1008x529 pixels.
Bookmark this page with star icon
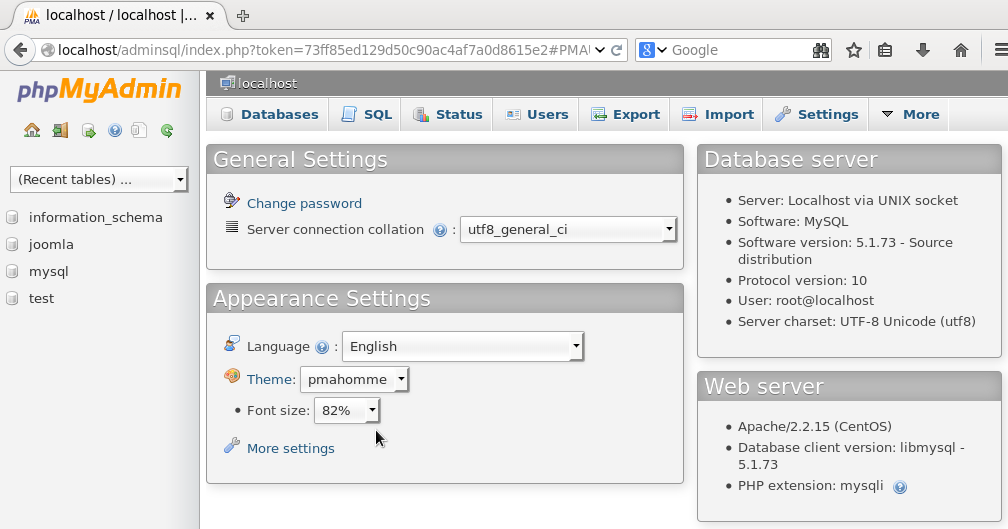[x=854, y=50]
